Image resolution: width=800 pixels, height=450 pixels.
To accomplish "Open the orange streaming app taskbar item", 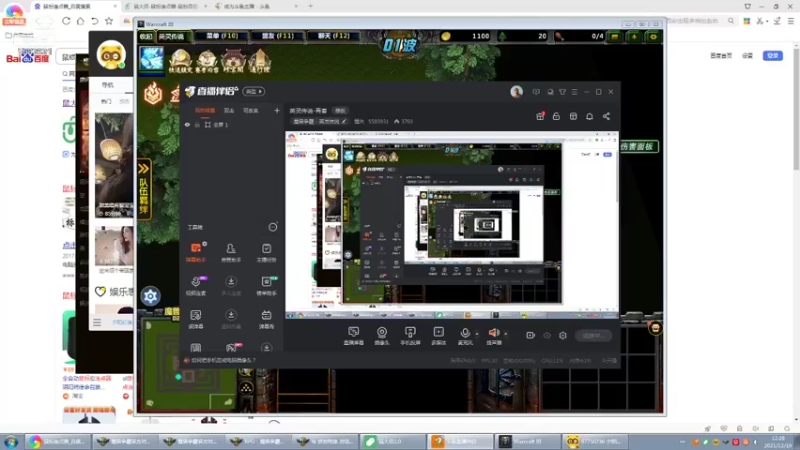I will [460, 441].
